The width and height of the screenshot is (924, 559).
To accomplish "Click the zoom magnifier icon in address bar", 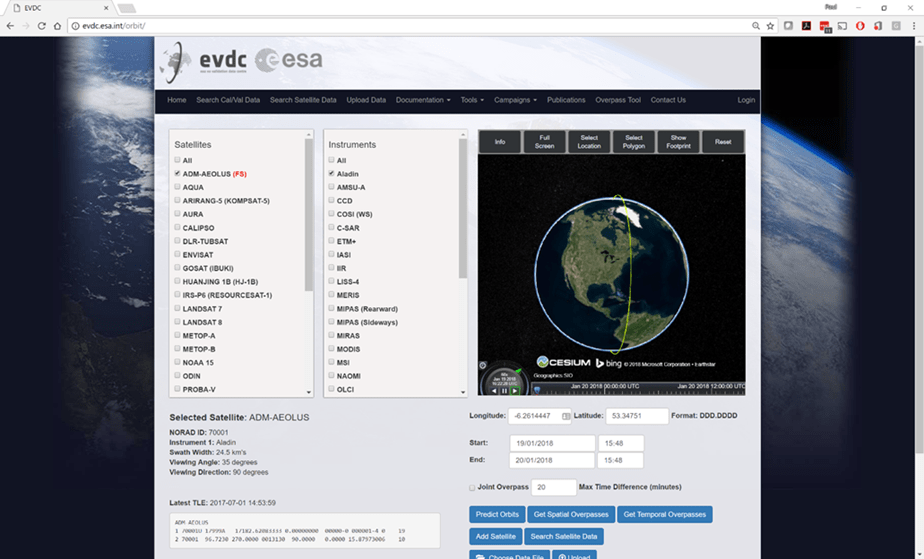I will tap(755, 26).
